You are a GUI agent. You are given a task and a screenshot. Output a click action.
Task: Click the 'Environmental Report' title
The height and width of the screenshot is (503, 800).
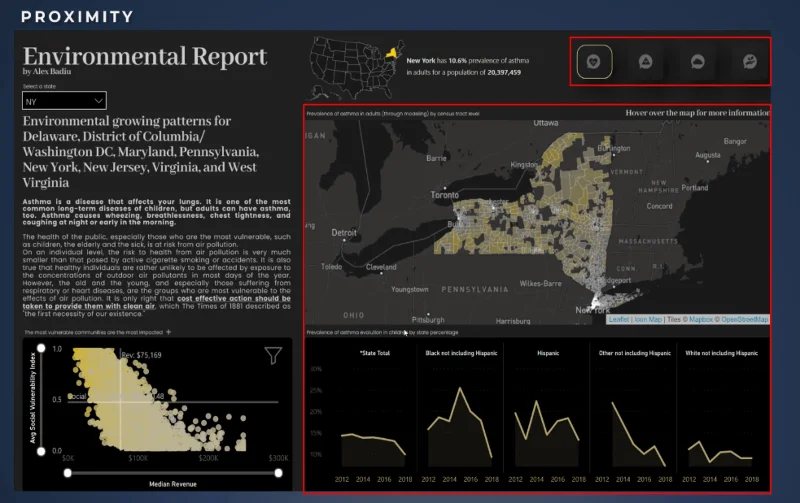point(144,56)
